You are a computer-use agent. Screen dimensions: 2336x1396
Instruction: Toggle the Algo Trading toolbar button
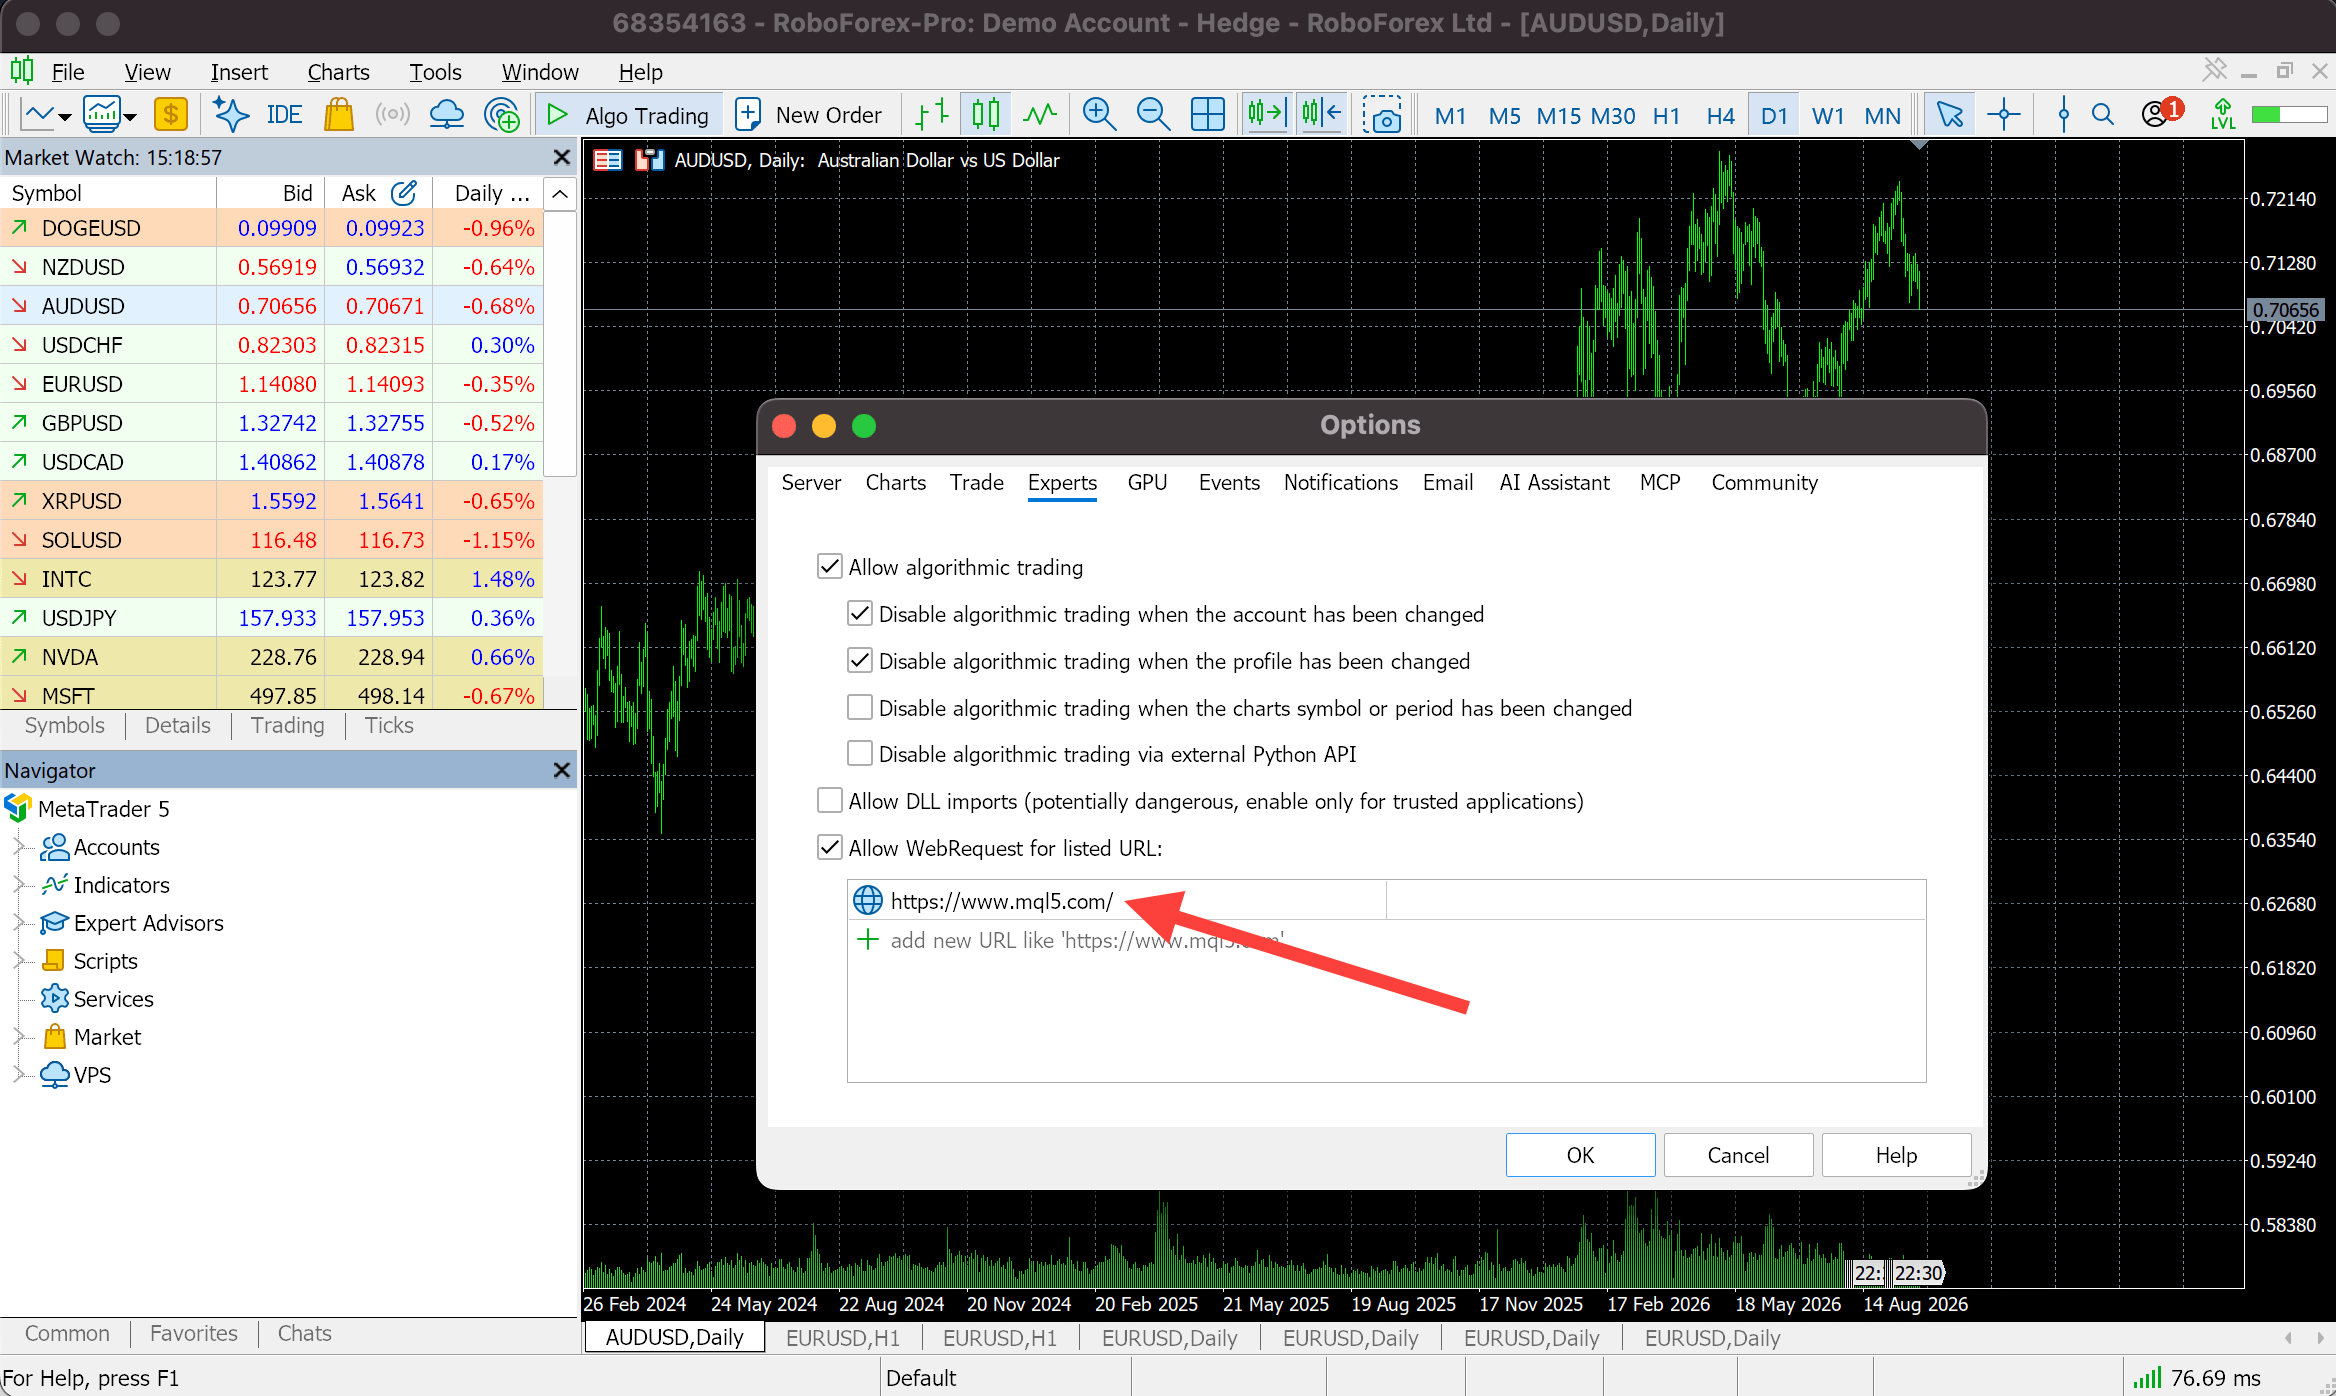coord(628,115)
